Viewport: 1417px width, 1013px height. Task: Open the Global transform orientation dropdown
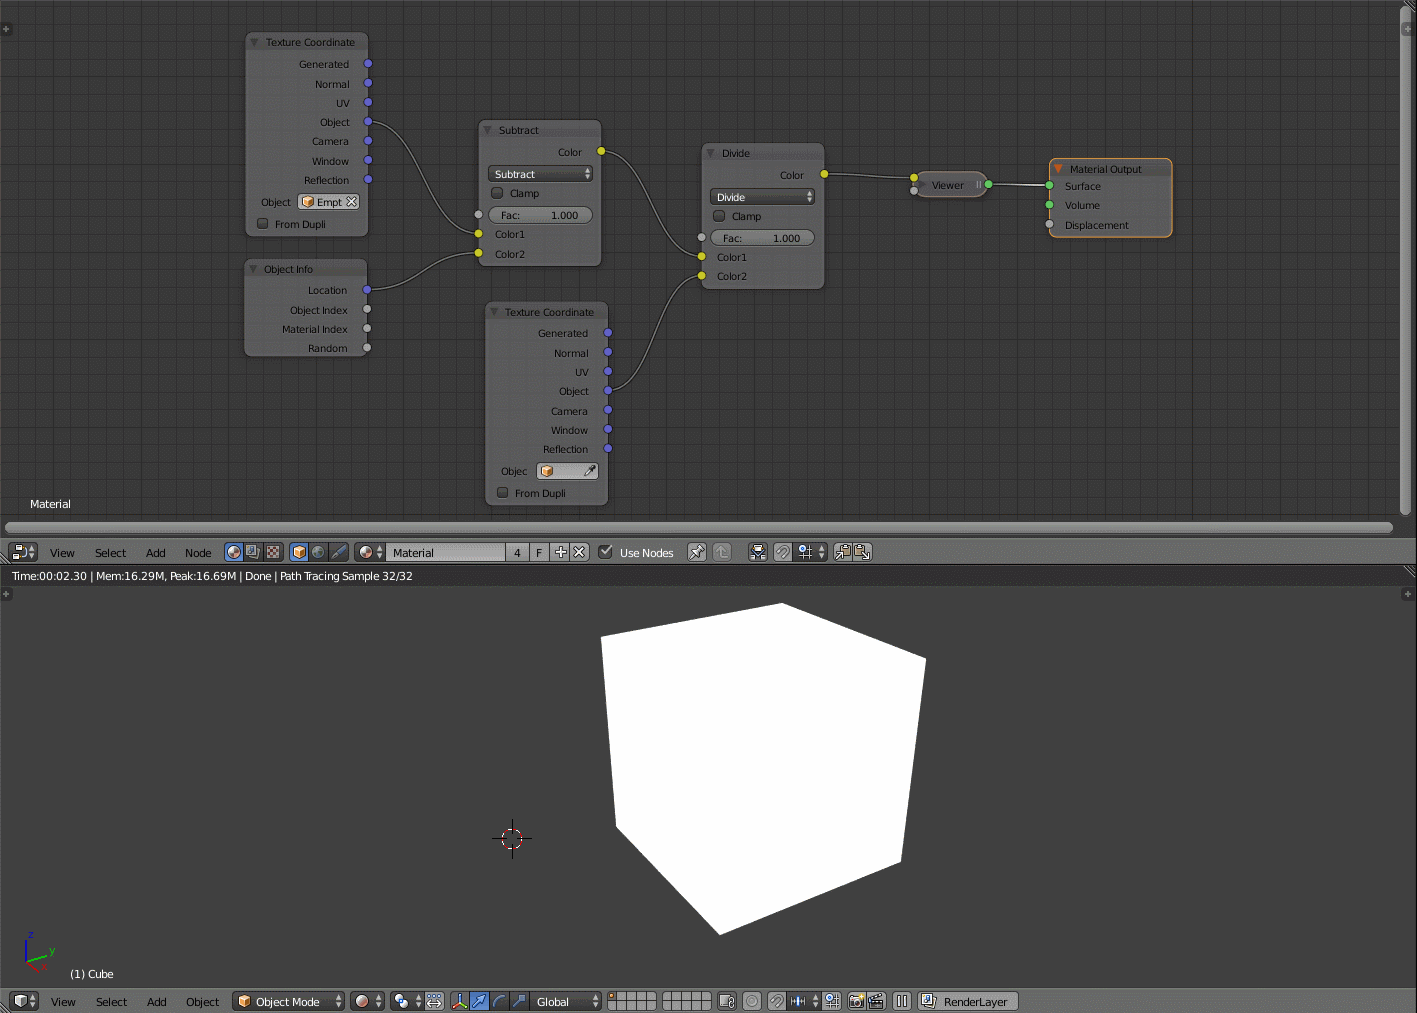(x=564, y=1001)
